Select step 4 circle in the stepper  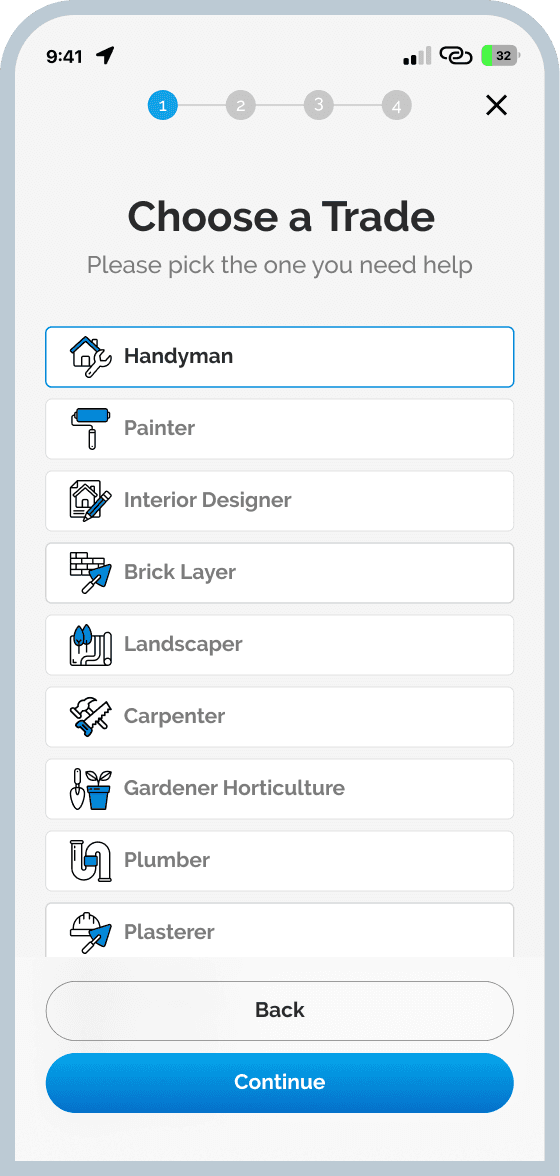tap(397, 106)
